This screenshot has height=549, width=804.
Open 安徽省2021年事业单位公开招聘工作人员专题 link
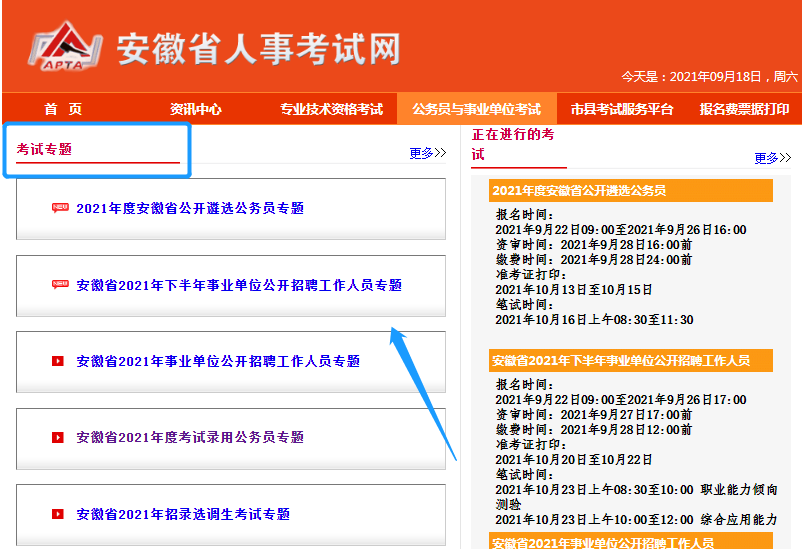point(218,361)
